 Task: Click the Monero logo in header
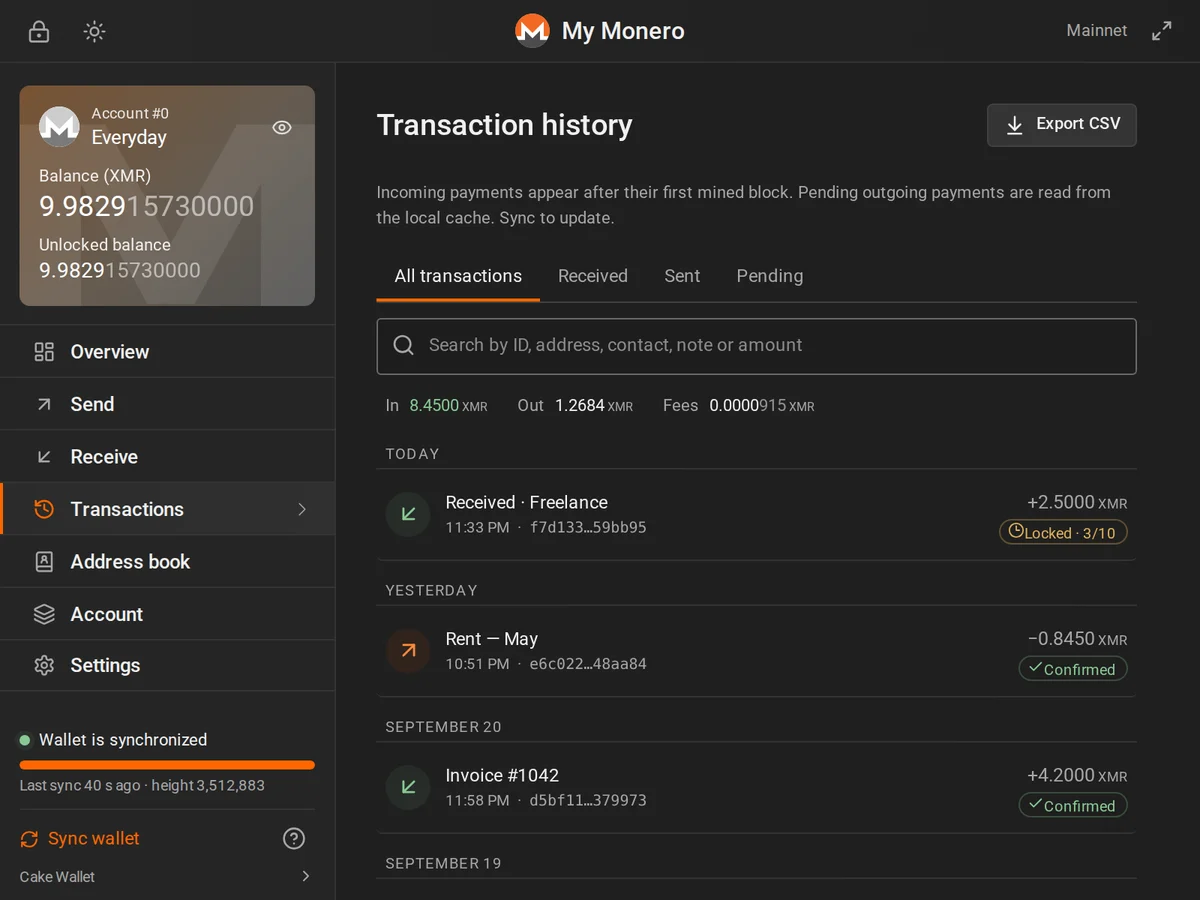pyautogui.click(x=532, y=31)
